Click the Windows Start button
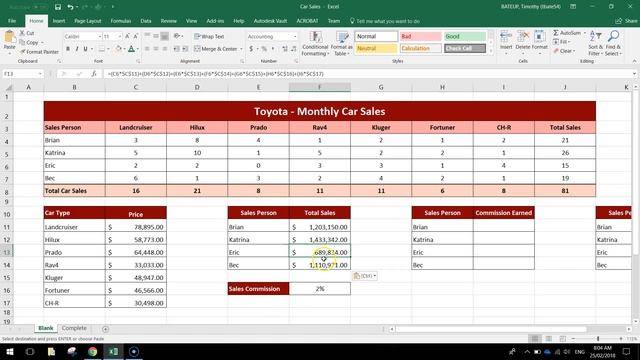640x360 pixels. coord(9,351)
